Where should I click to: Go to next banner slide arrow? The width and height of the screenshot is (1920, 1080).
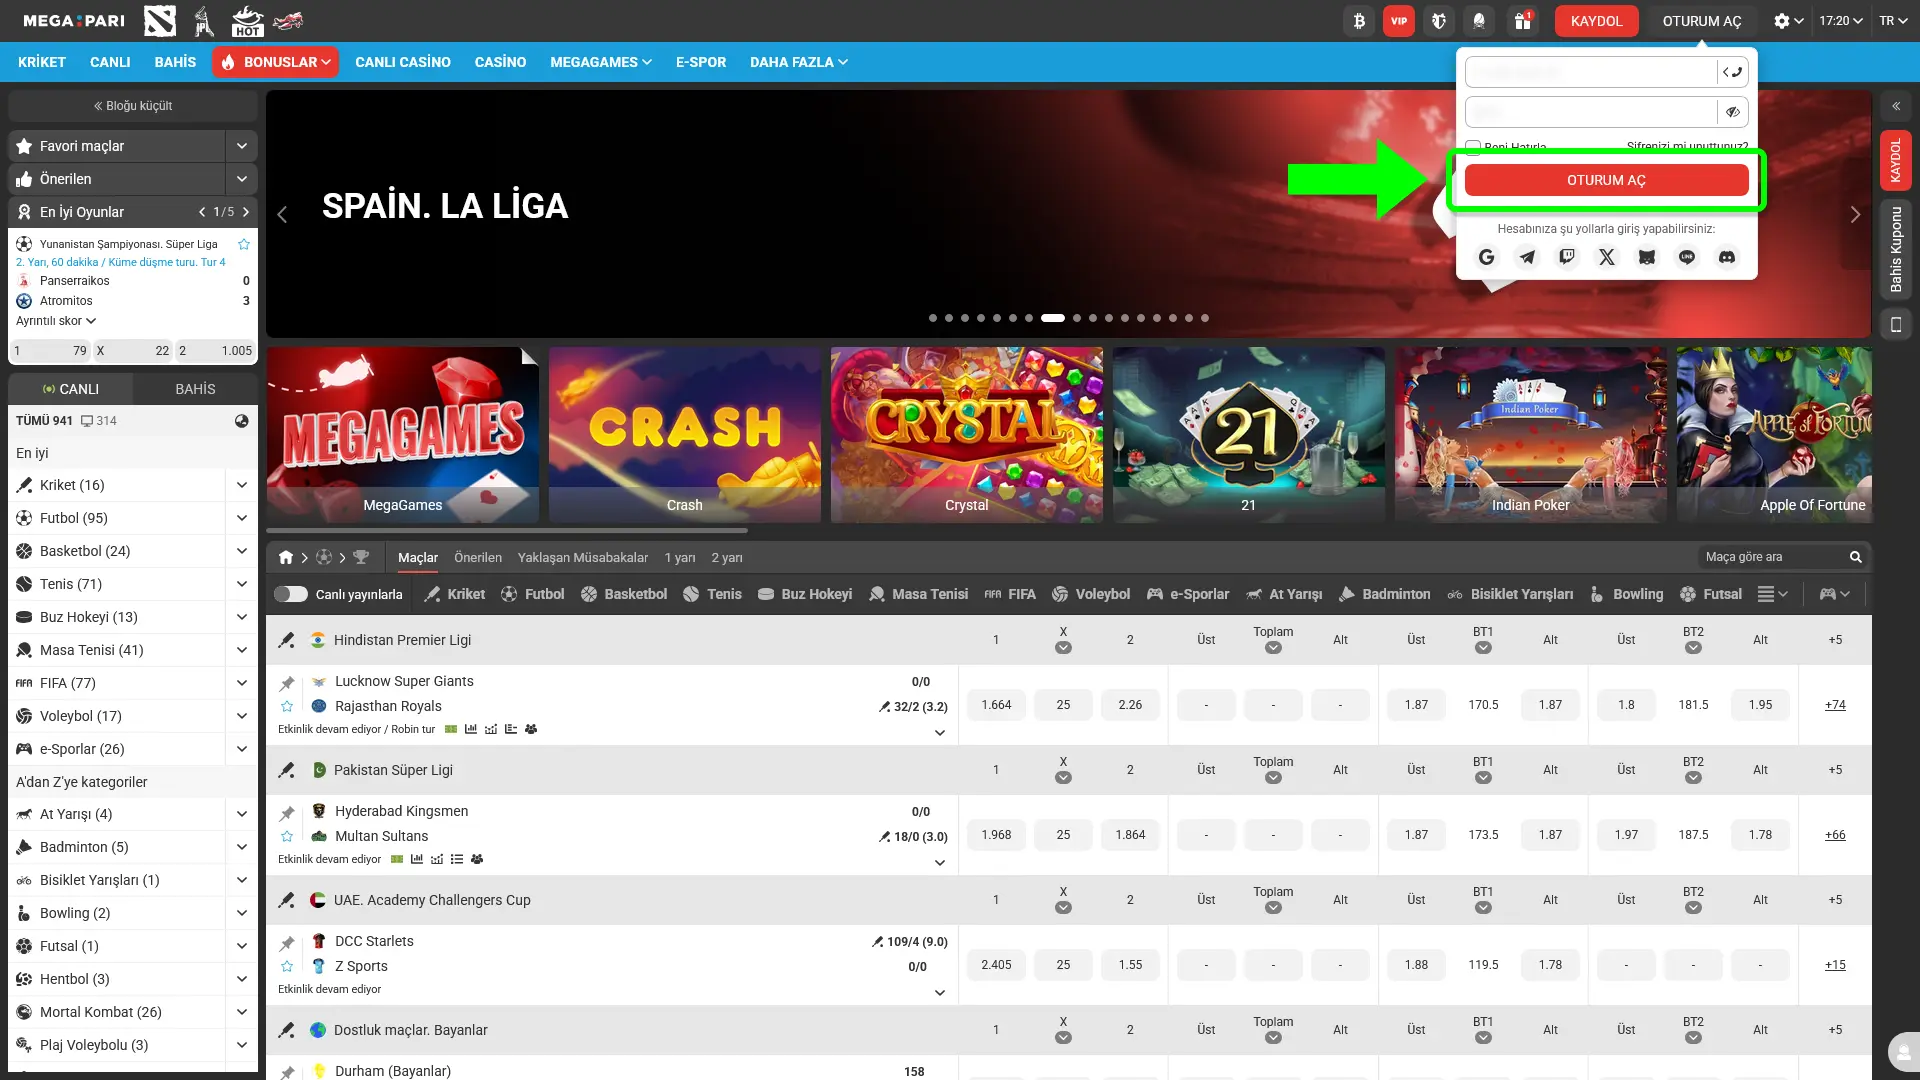coord(1855,215)
